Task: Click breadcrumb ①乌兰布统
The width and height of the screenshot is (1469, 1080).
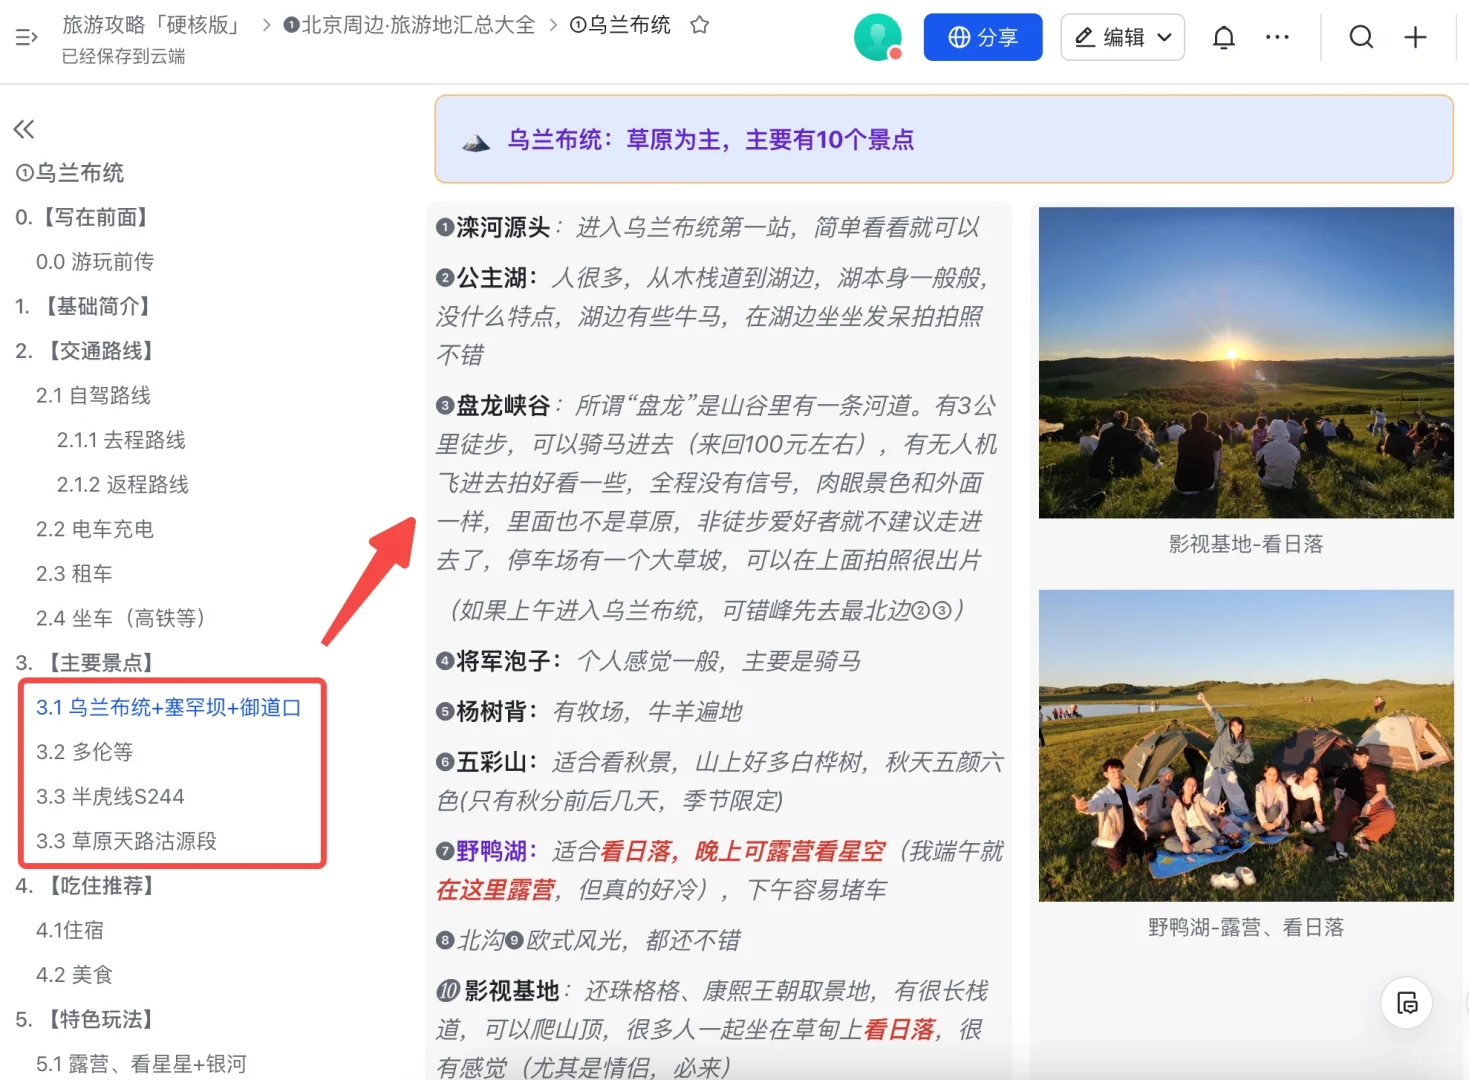Action: (x=620, y=25)
